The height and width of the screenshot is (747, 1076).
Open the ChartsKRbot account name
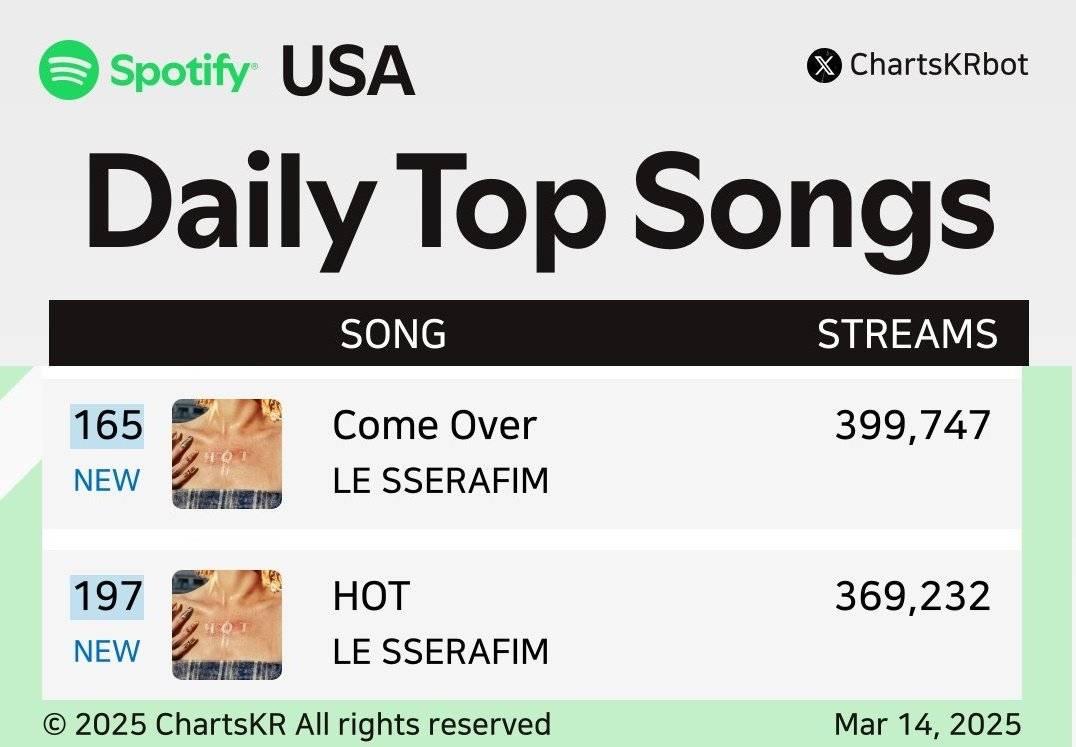tap(939, 65)
